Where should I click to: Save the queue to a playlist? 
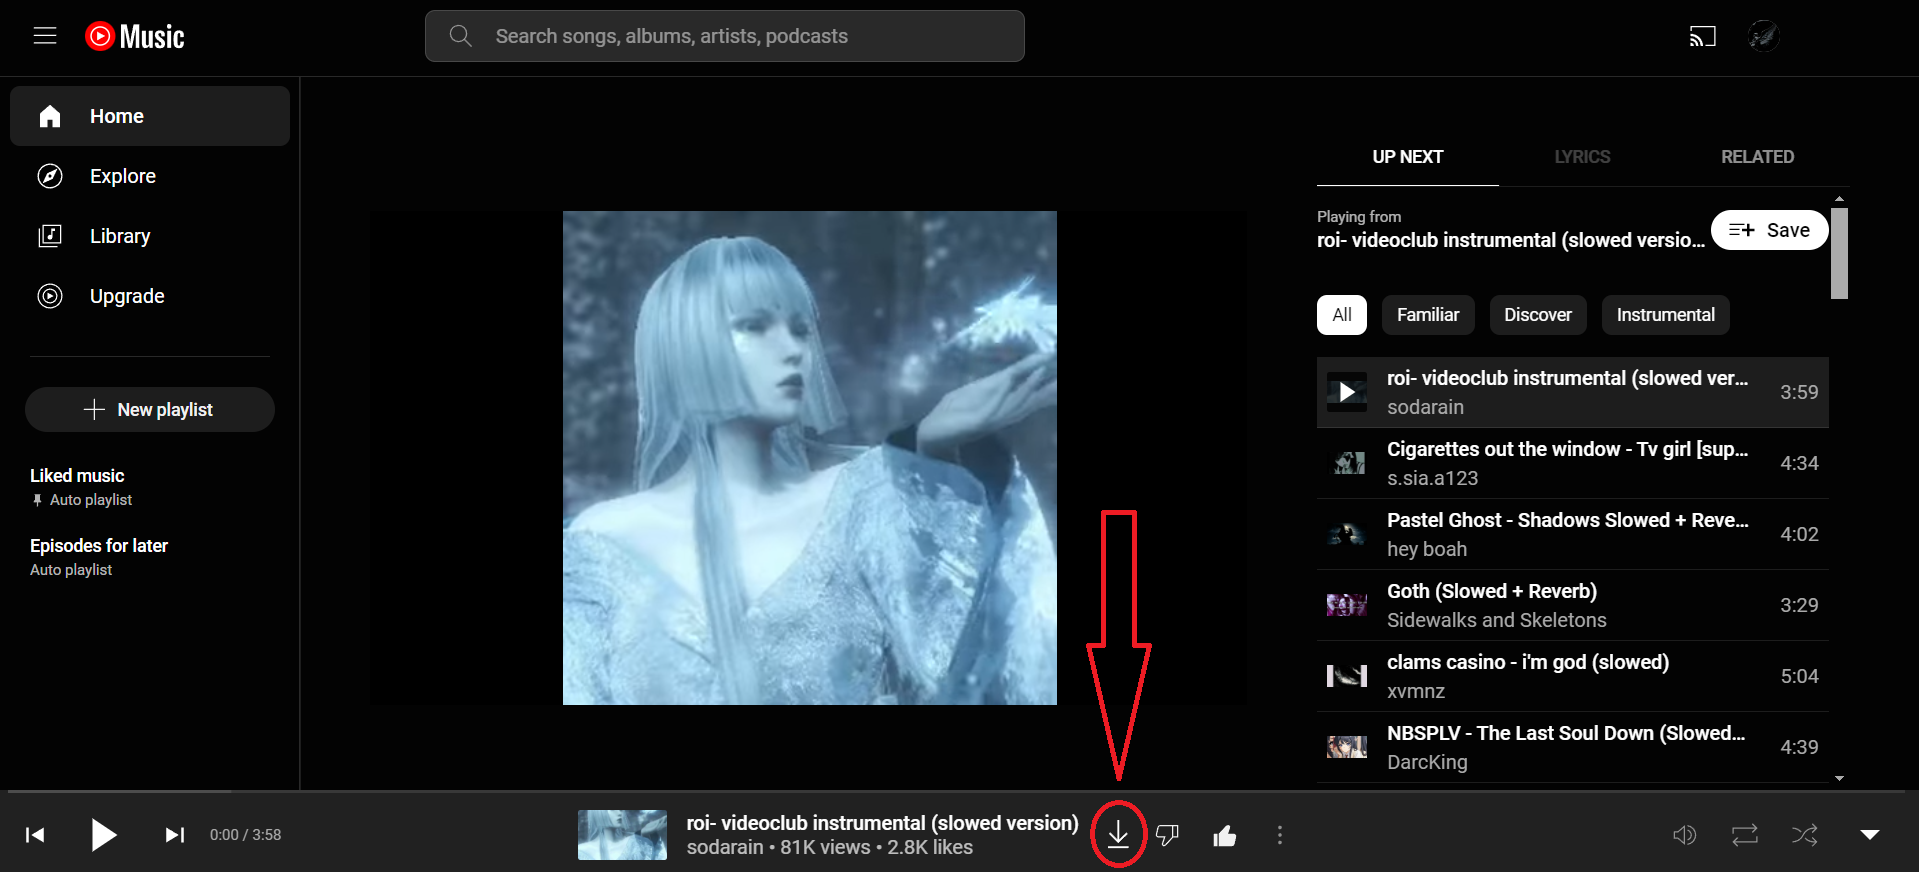[x=1769, y=230]
